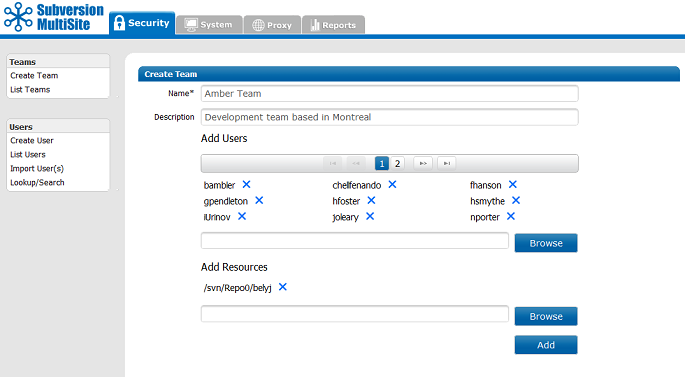The width and height of the screenshot is (685, 377).
Task: Remove user gpendleton with the X icon
Action: point(259,200)
